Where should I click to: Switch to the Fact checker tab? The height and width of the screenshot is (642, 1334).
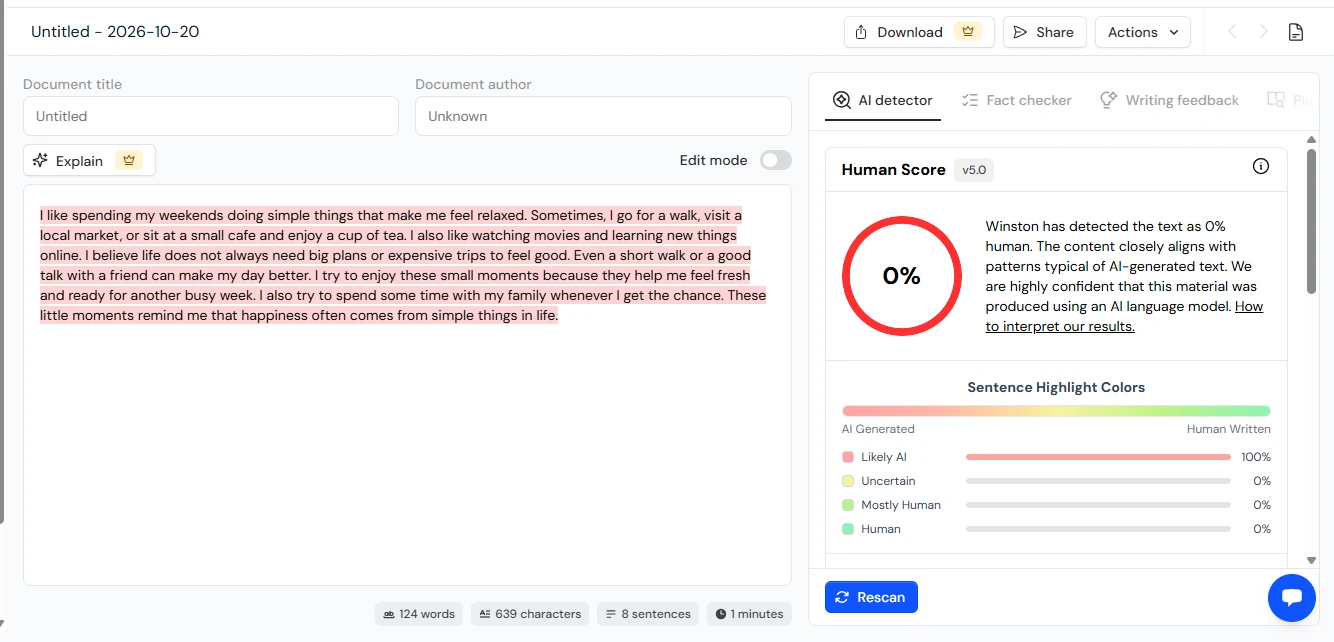coord(1016,100)
